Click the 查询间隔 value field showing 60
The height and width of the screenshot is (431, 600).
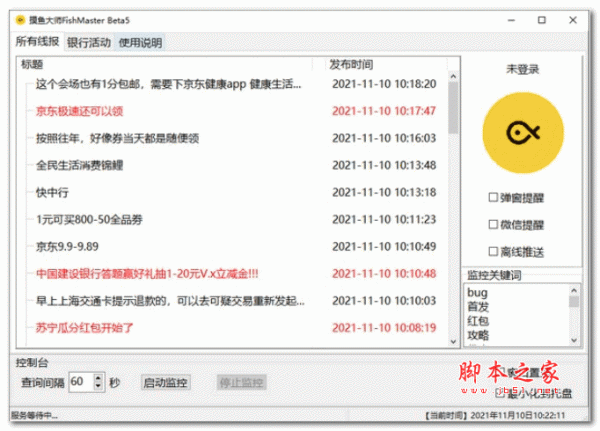pos(81,382)
